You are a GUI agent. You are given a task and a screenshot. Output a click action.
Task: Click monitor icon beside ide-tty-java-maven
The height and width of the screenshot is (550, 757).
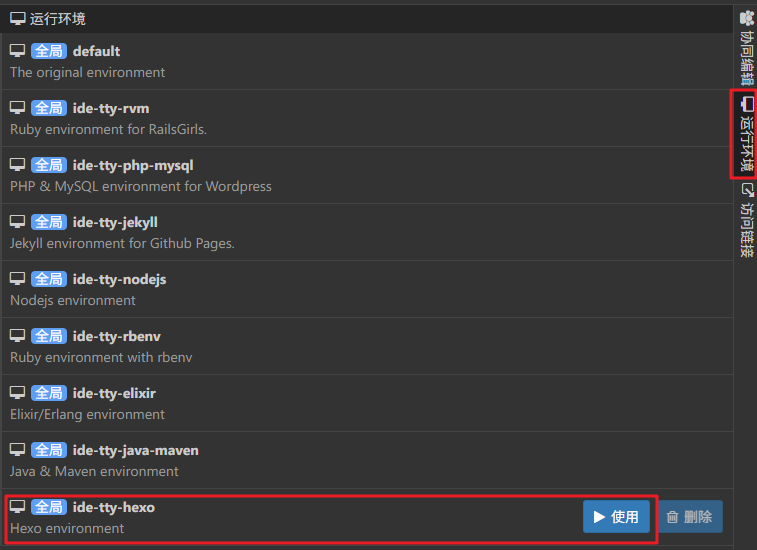[18, 450]
